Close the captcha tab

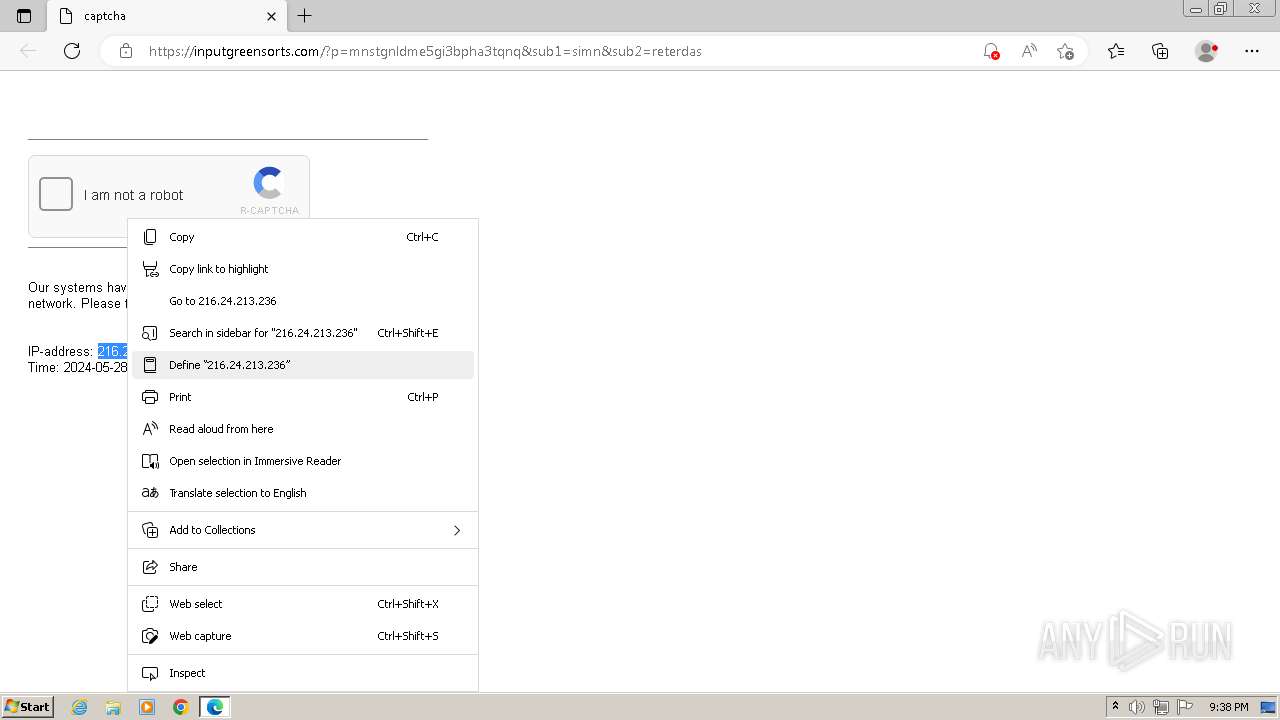(x=271, y=16)
